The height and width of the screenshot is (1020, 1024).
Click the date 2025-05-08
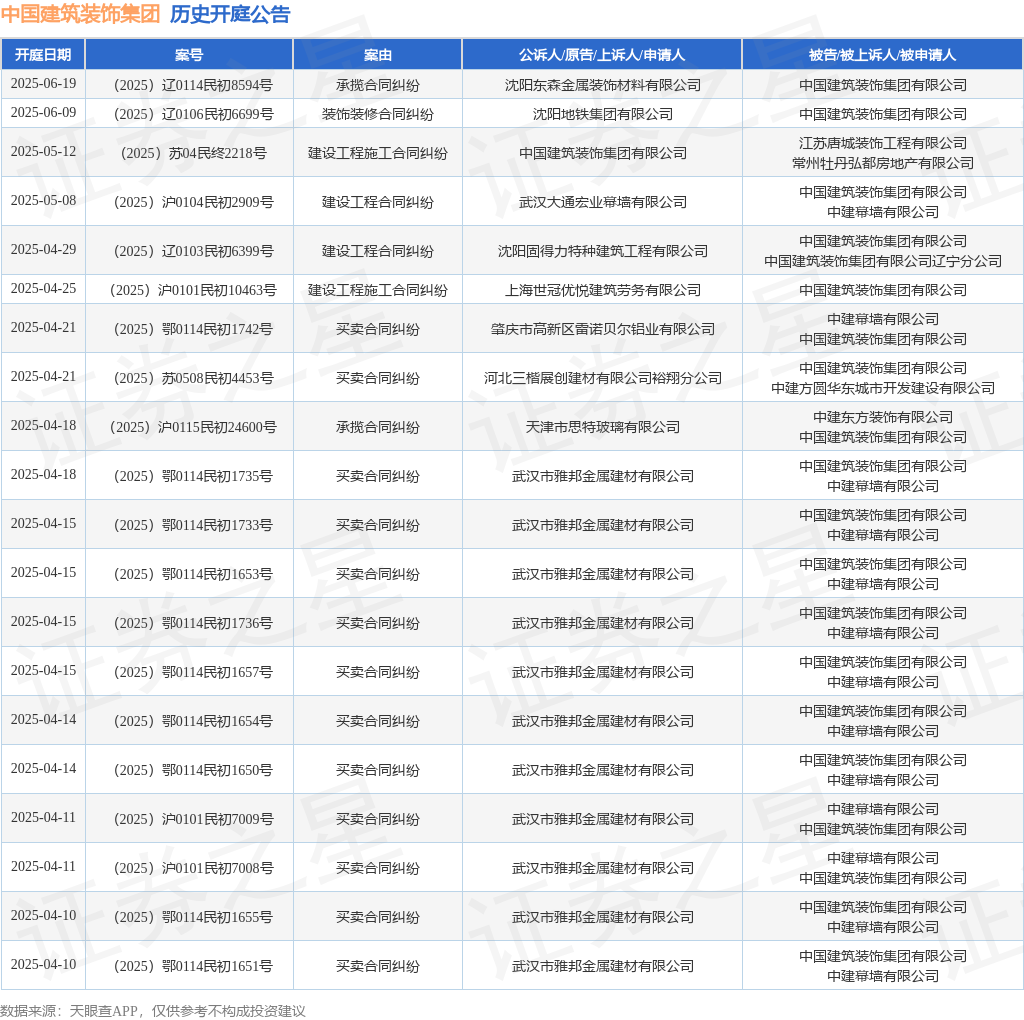pos(43,200)
